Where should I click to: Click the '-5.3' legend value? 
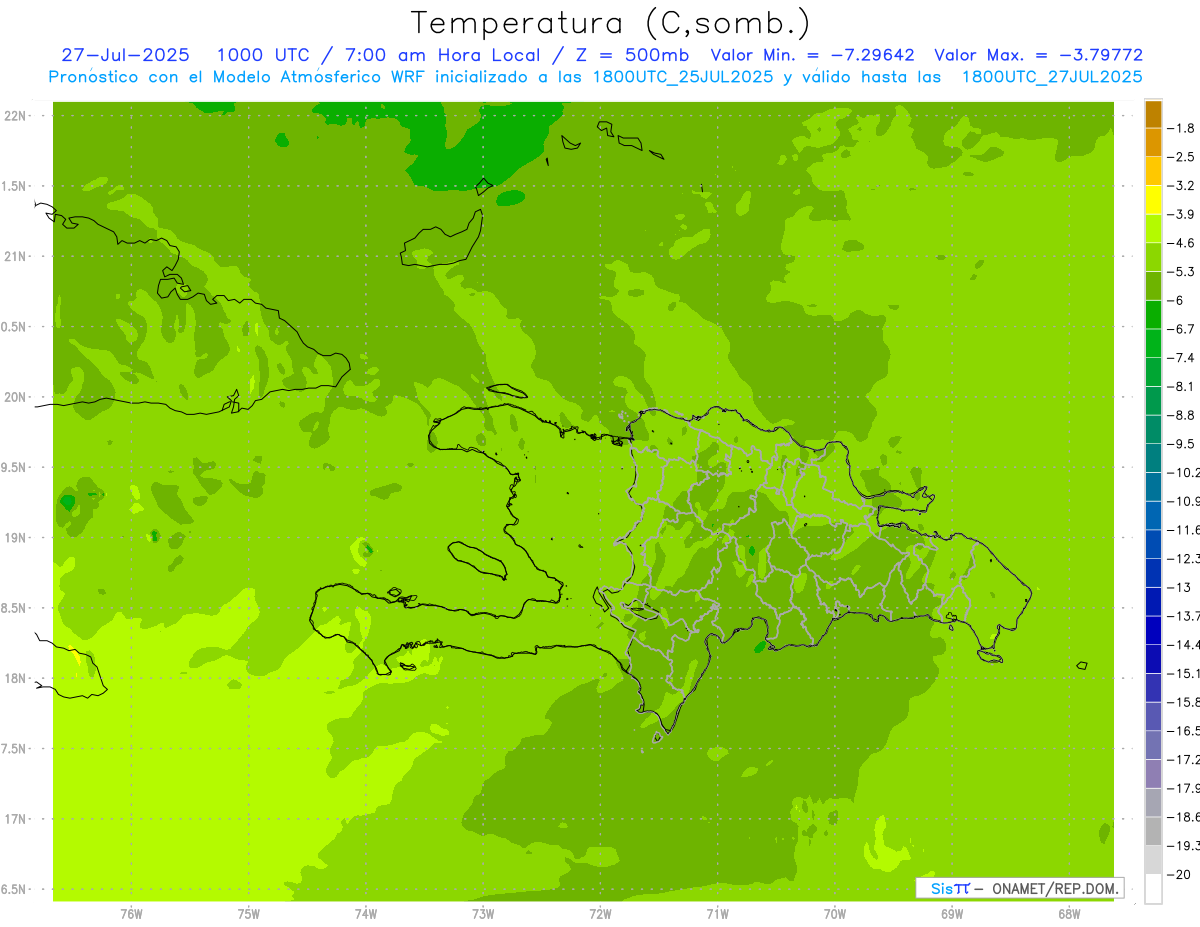point(1182,271)
